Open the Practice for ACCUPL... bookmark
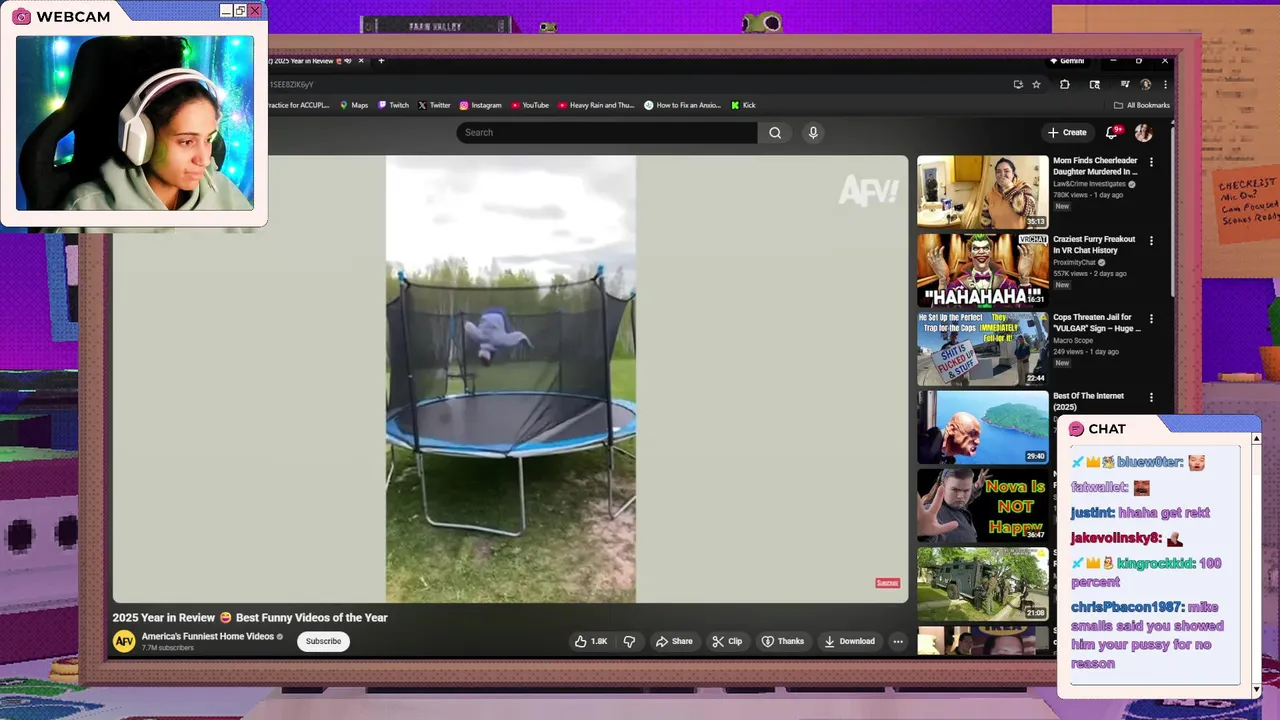Image resolution: width=1280 pixels, height=720 pixels. pos(297,105)
